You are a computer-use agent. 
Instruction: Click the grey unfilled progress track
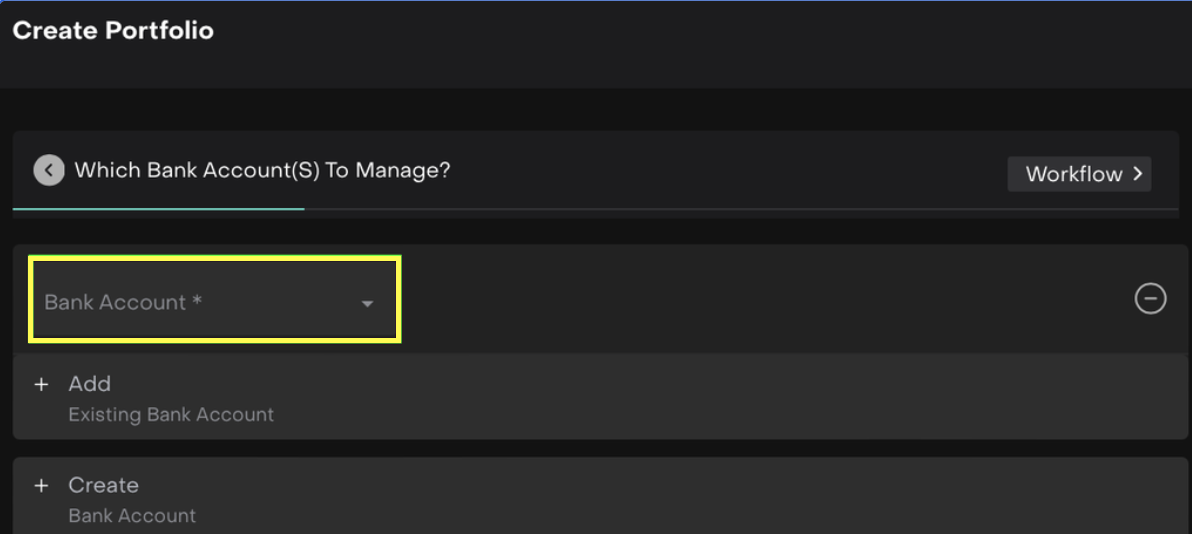coord(740,209)
